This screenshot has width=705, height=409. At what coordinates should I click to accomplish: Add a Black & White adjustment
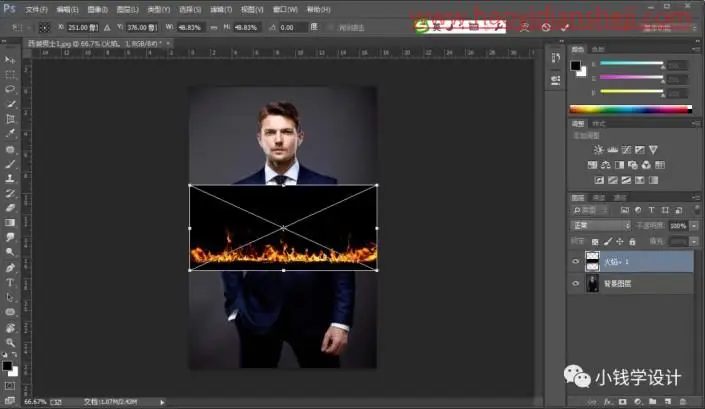click(x=619, y=165)
